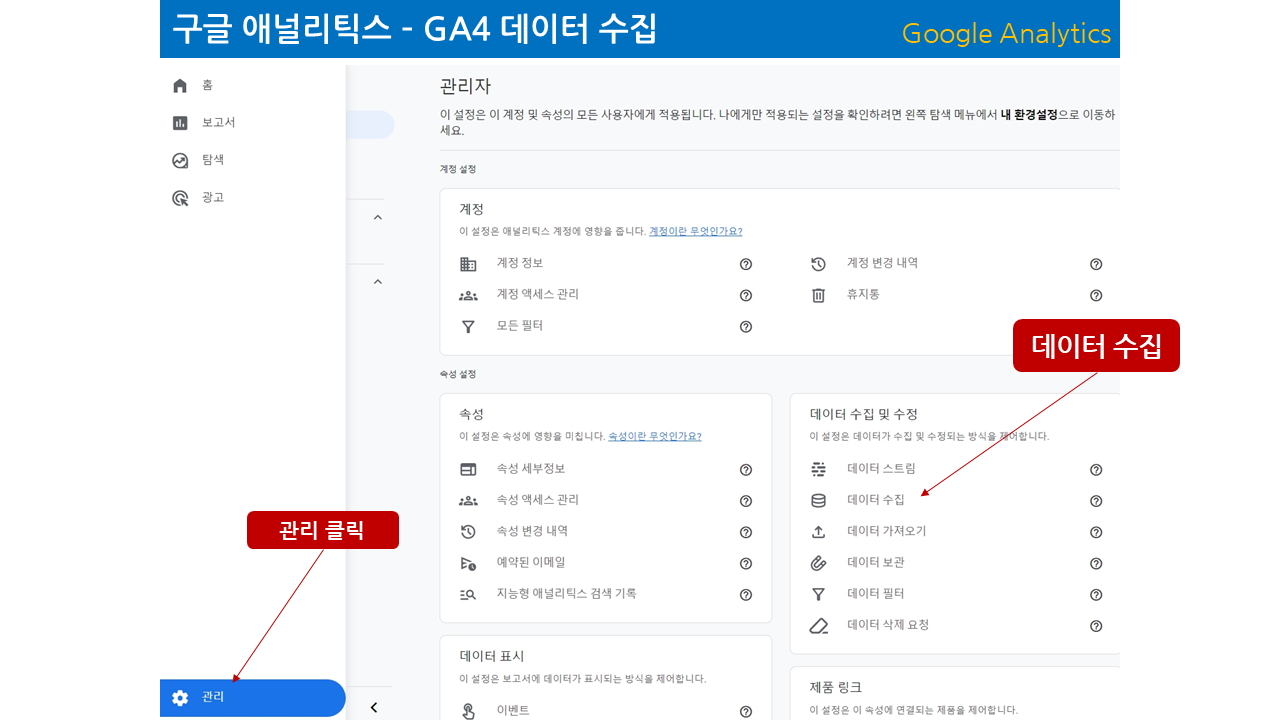Open 계정 액세스 관리
Image resolution: width=1280 pixels, height=720 pixels.
coord(538,294)
